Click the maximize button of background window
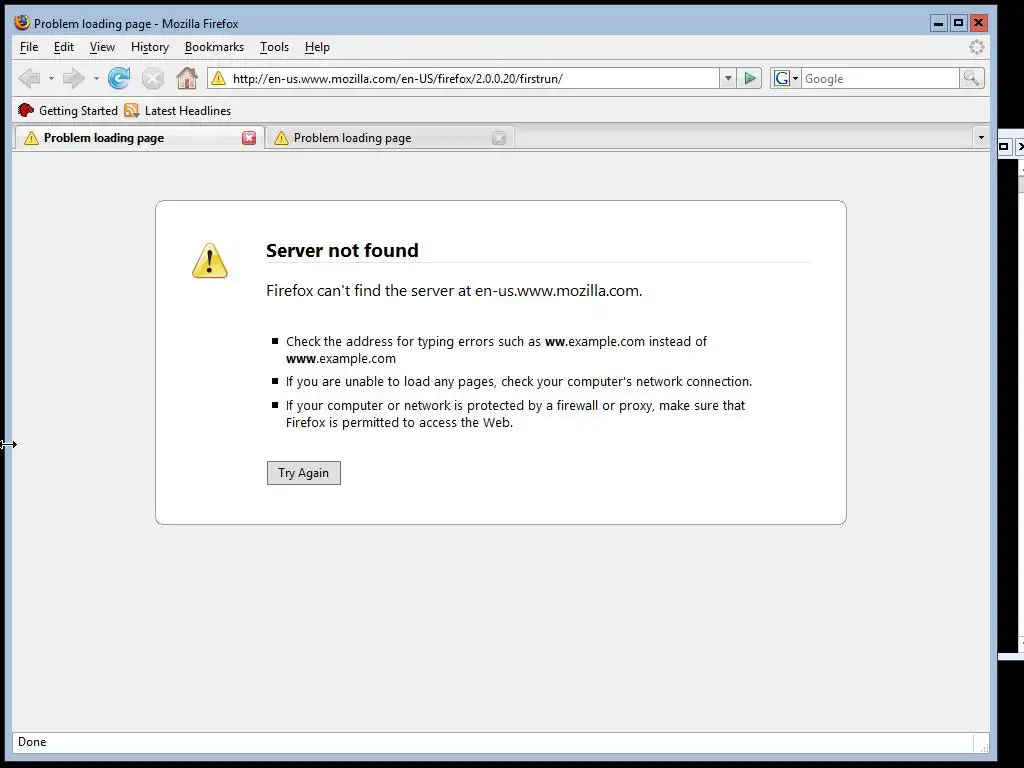This screenshot has width=1024, height=768. (x=1004, y=146)
